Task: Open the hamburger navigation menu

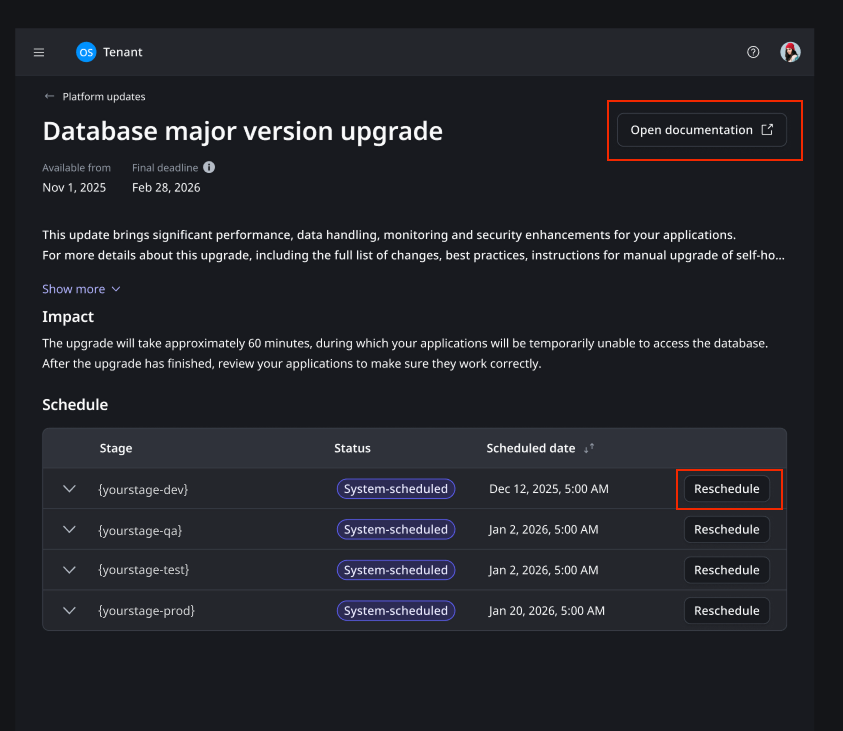Action: point(39,52)
